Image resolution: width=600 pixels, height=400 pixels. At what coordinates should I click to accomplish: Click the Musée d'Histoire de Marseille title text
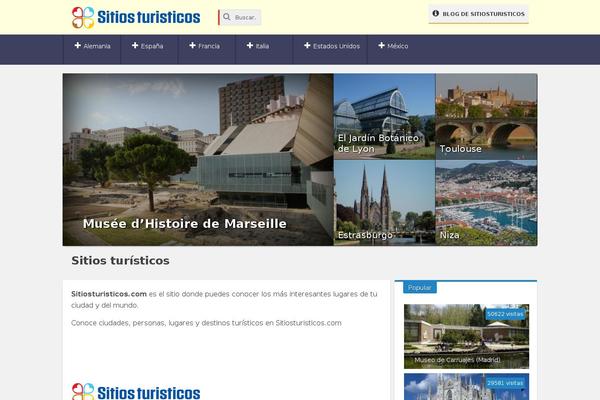coord(184,224)
